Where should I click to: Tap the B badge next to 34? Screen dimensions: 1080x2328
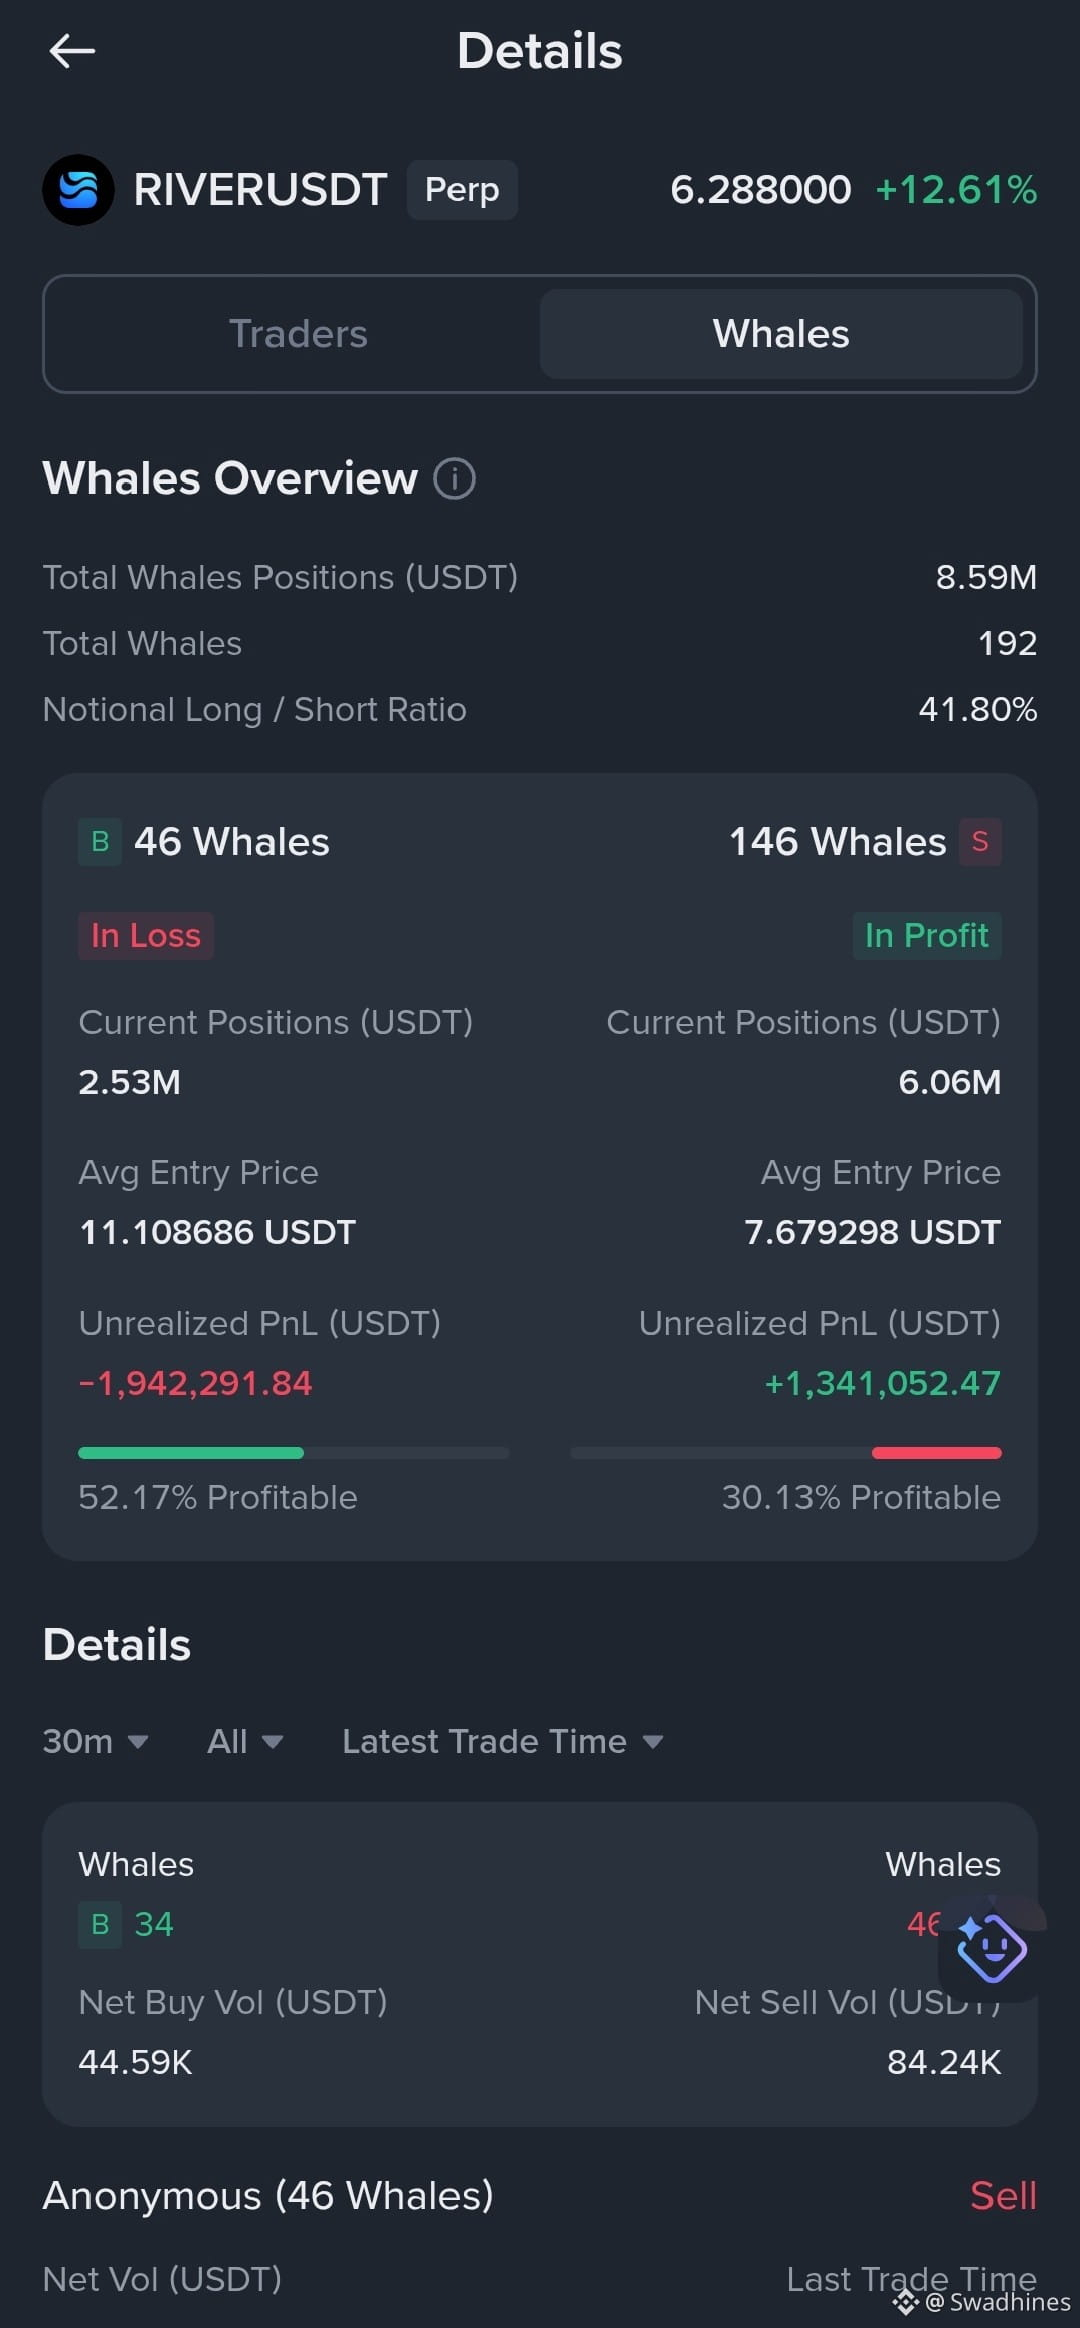coord(100,1924)
